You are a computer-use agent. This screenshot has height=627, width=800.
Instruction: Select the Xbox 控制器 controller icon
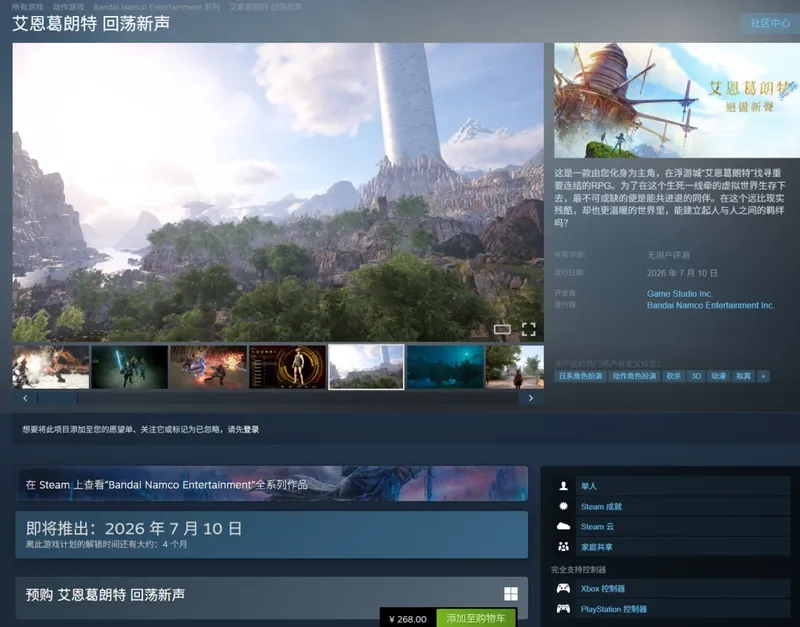pyautogui.click(x=563, y=589)
